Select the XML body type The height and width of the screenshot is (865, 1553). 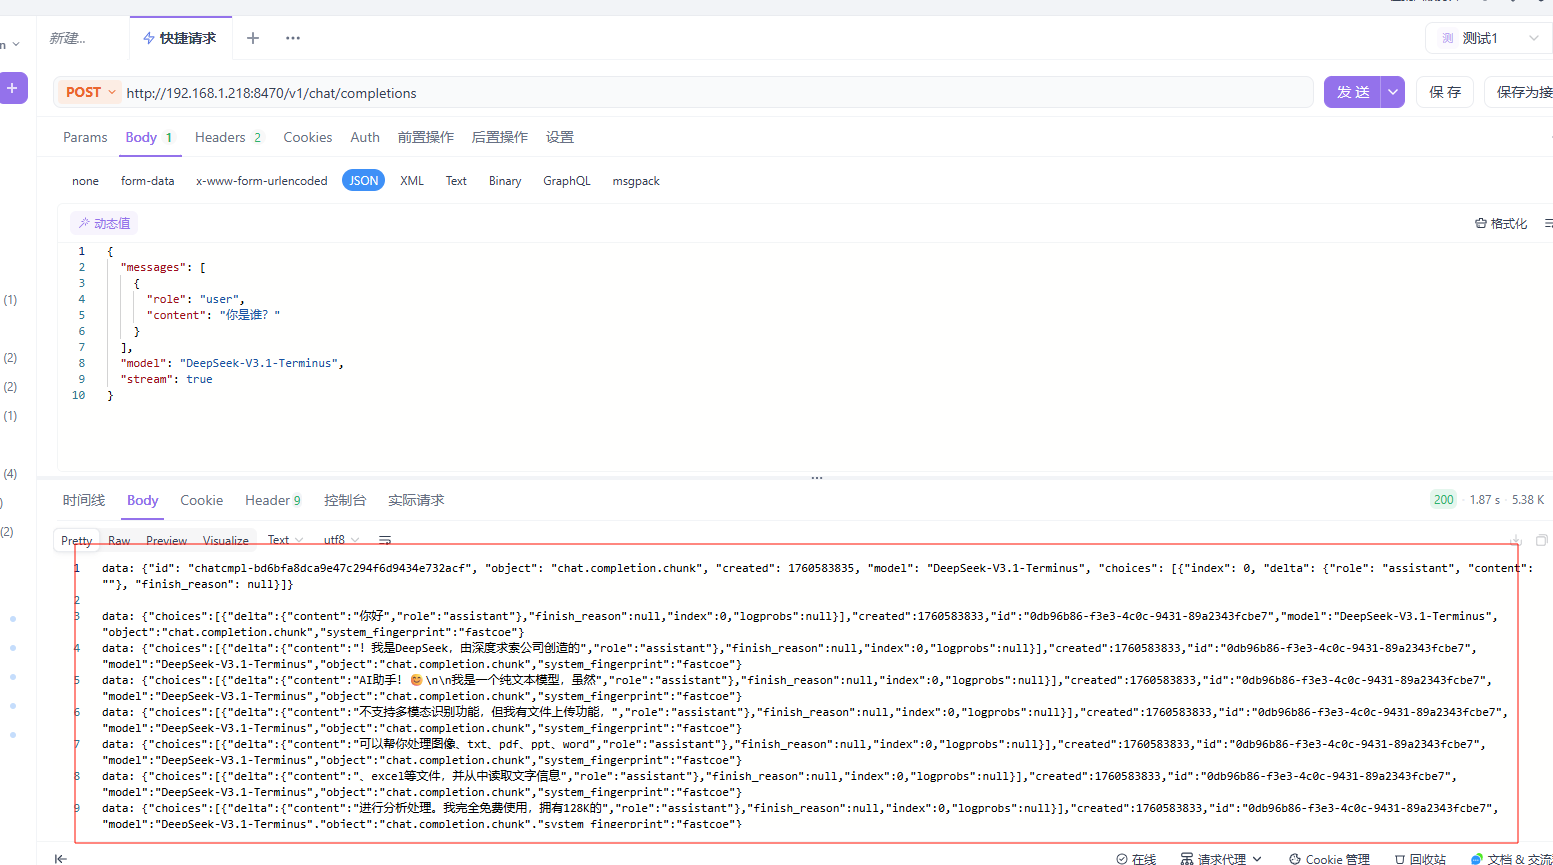[x=411, y=181]
